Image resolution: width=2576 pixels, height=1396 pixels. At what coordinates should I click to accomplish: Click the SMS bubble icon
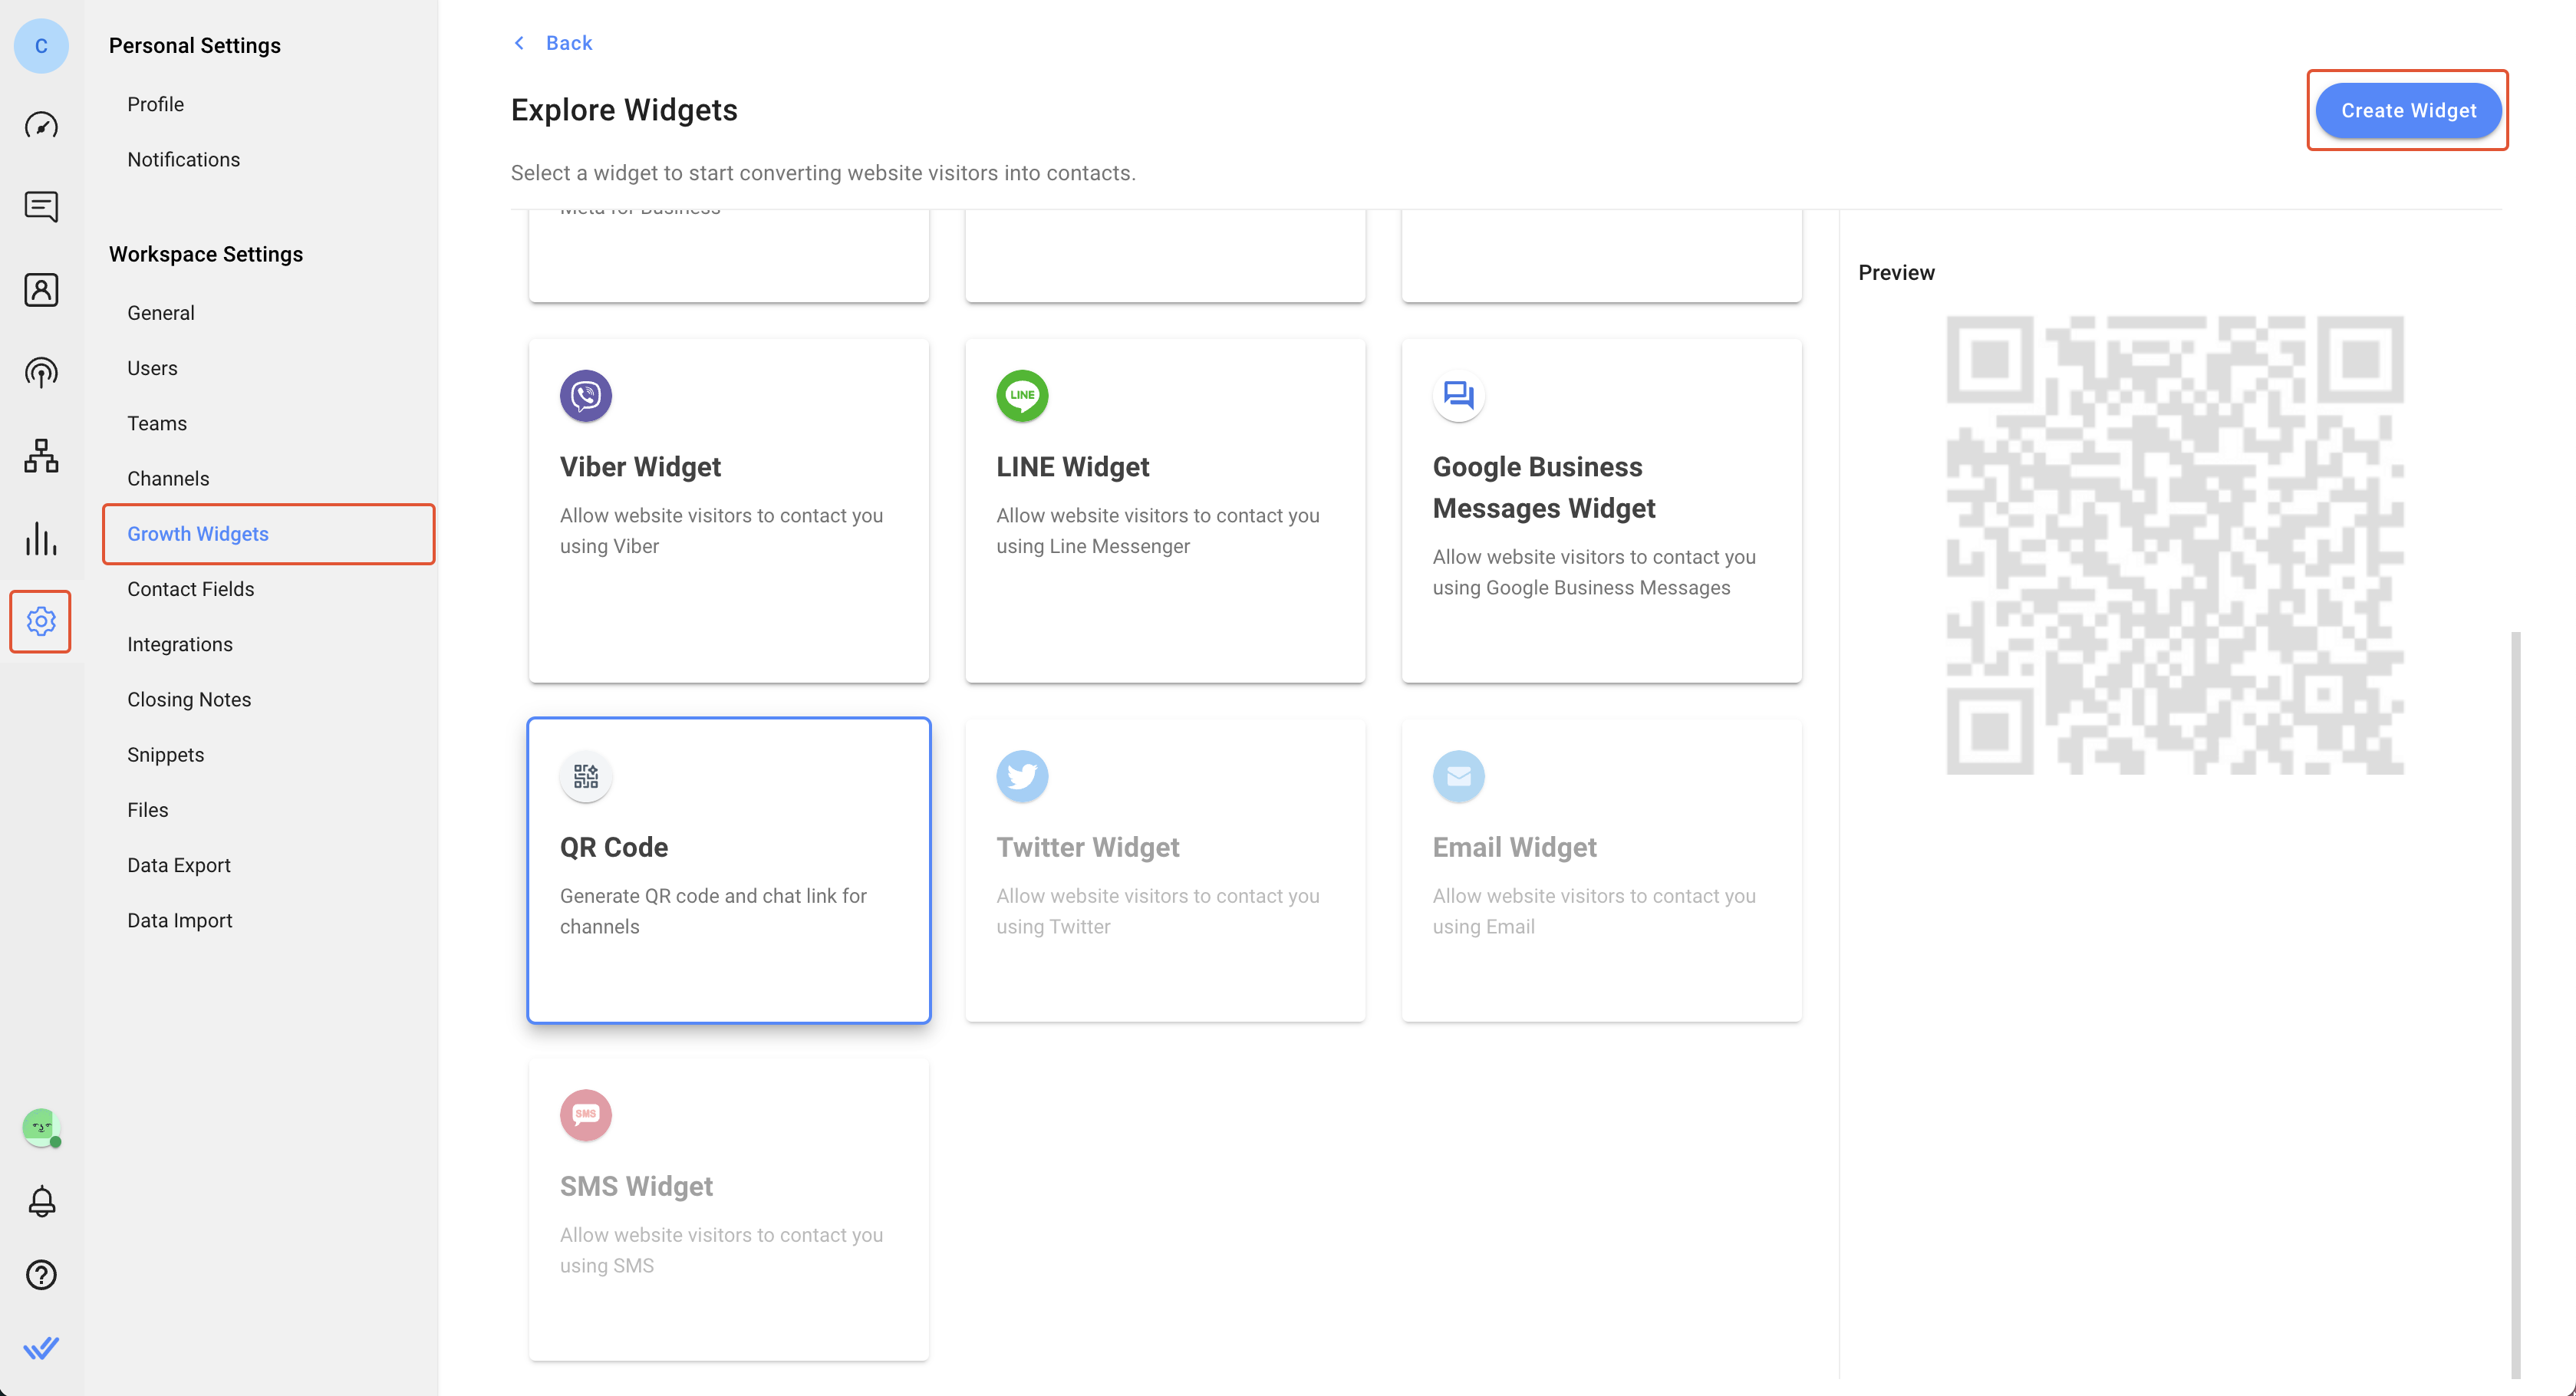coord(586,1115)
